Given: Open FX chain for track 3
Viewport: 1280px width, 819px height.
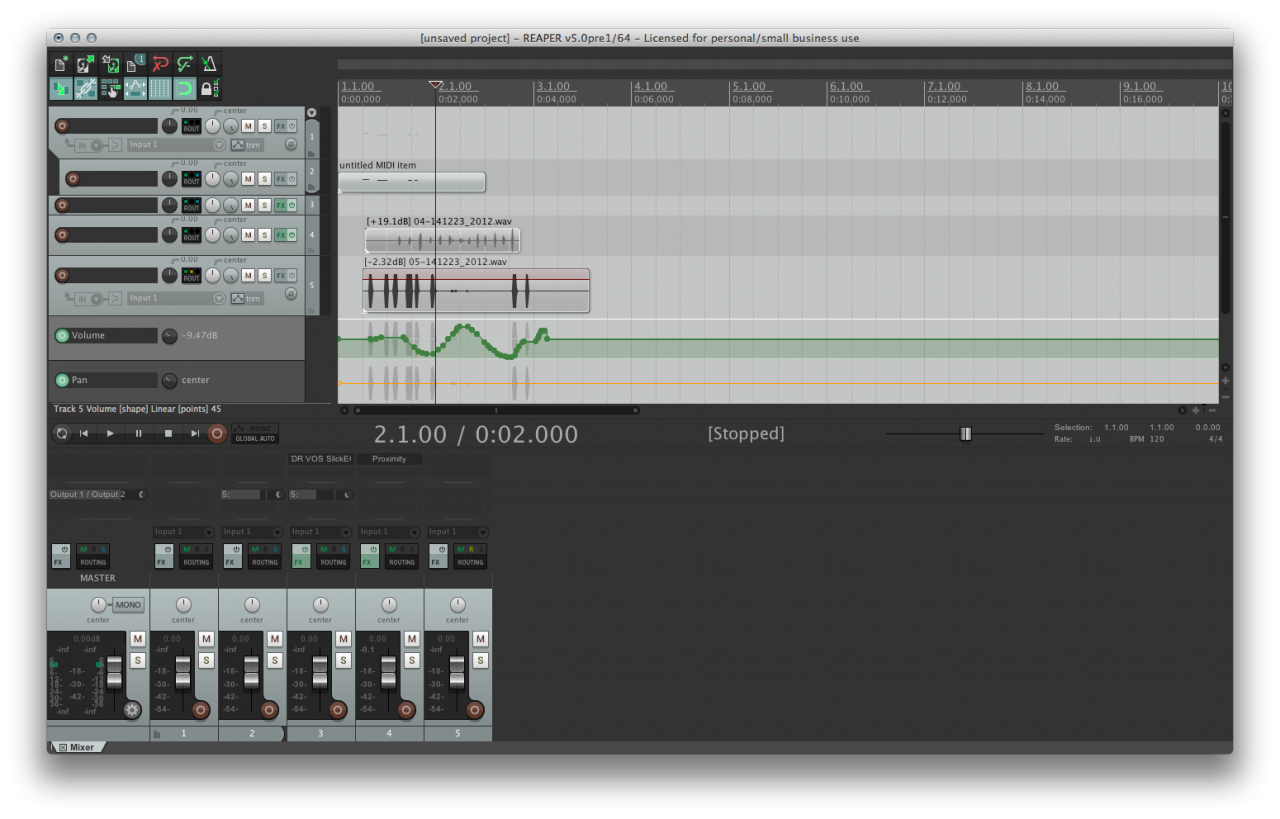Looking at the screenshot, I should pyautogui.click(x=281, y=205).
